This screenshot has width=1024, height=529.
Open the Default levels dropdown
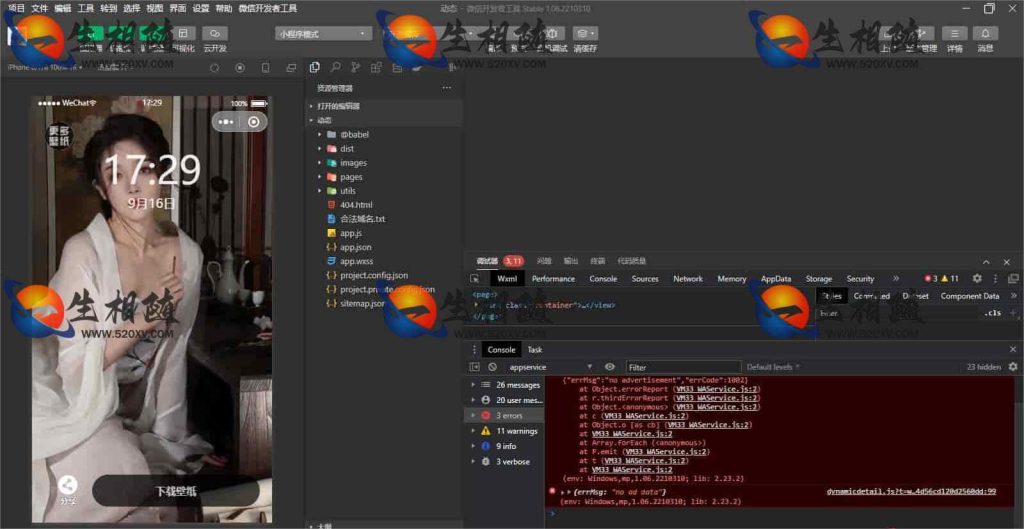pyautogui.click(x=773, y=367)
